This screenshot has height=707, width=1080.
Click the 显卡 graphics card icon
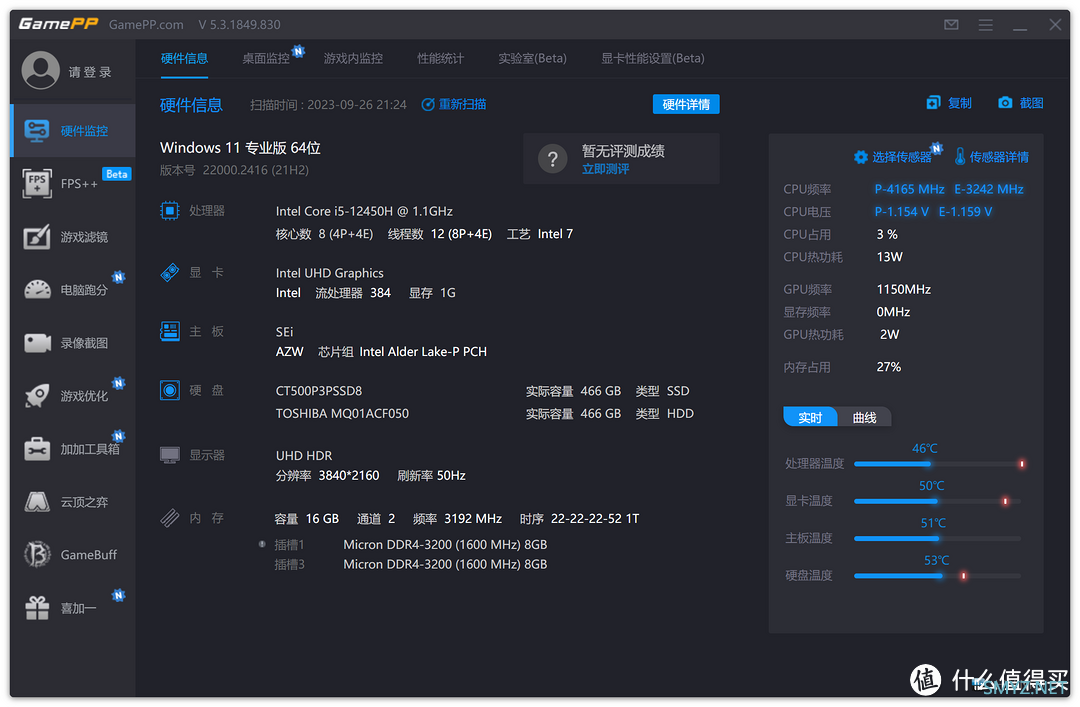click(169, 272)
